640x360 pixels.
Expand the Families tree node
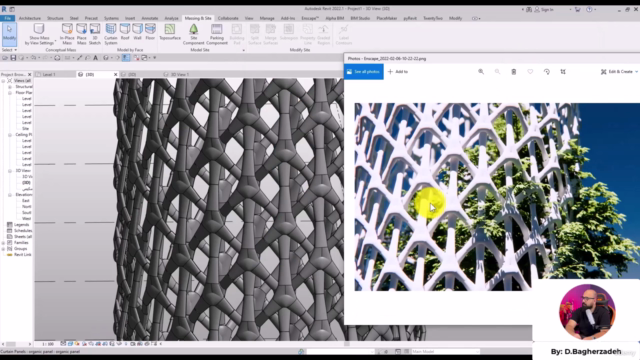coord(4,242)
